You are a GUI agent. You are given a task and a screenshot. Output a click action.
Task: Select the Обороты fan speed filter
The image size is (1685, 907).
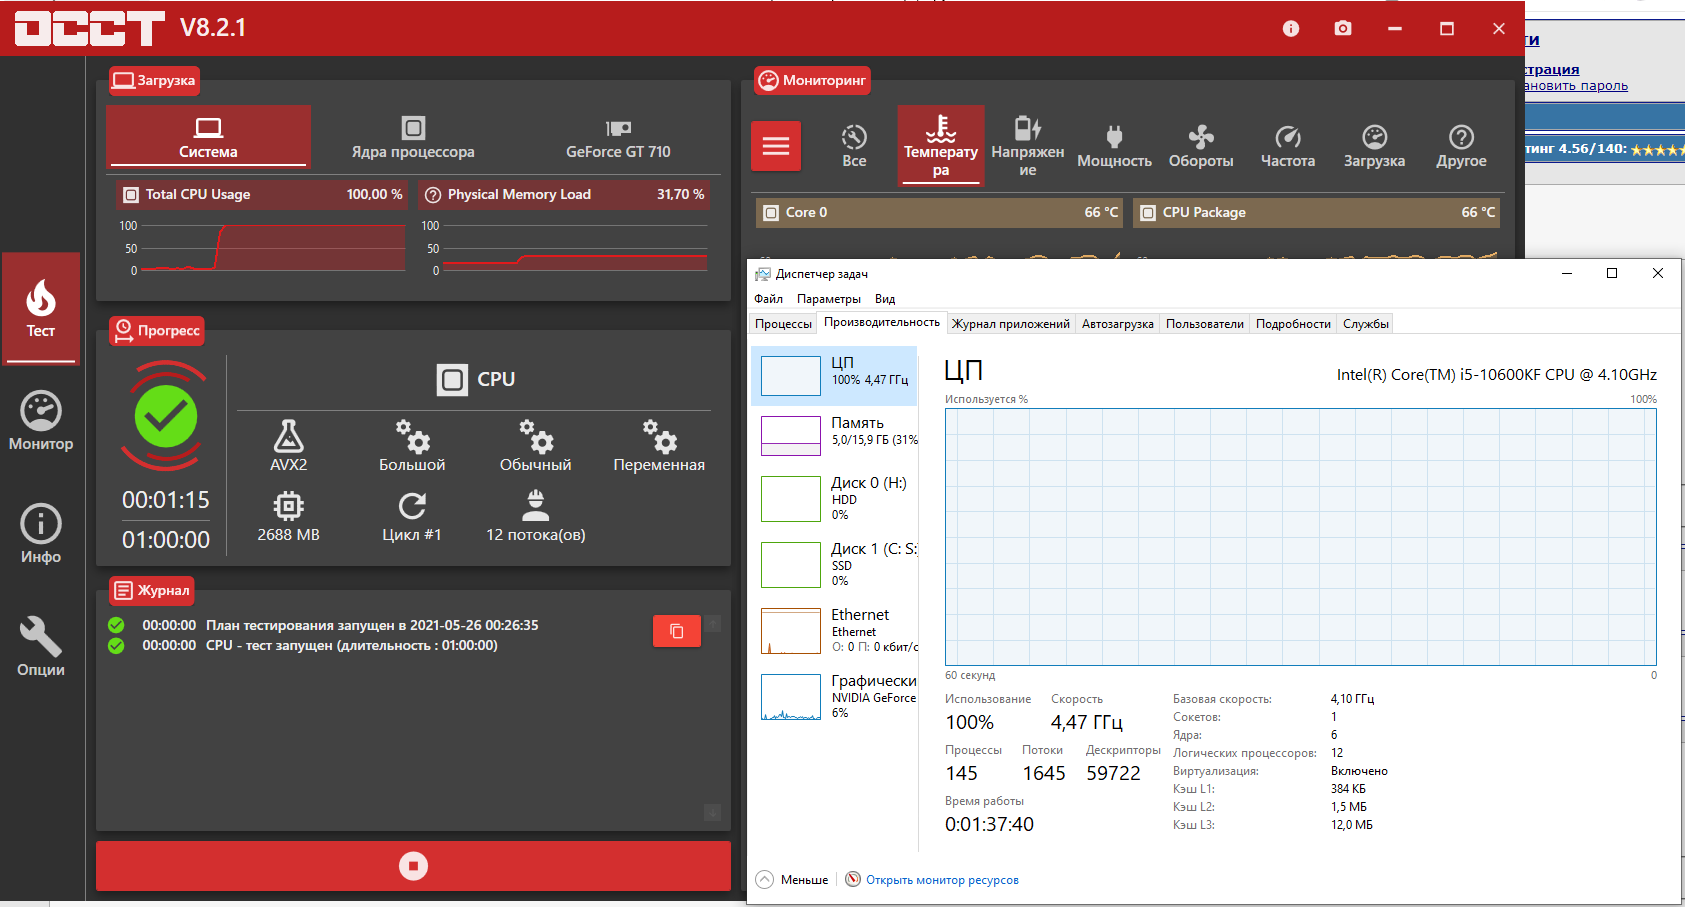pyautogui.click(x=1201, y=146)
